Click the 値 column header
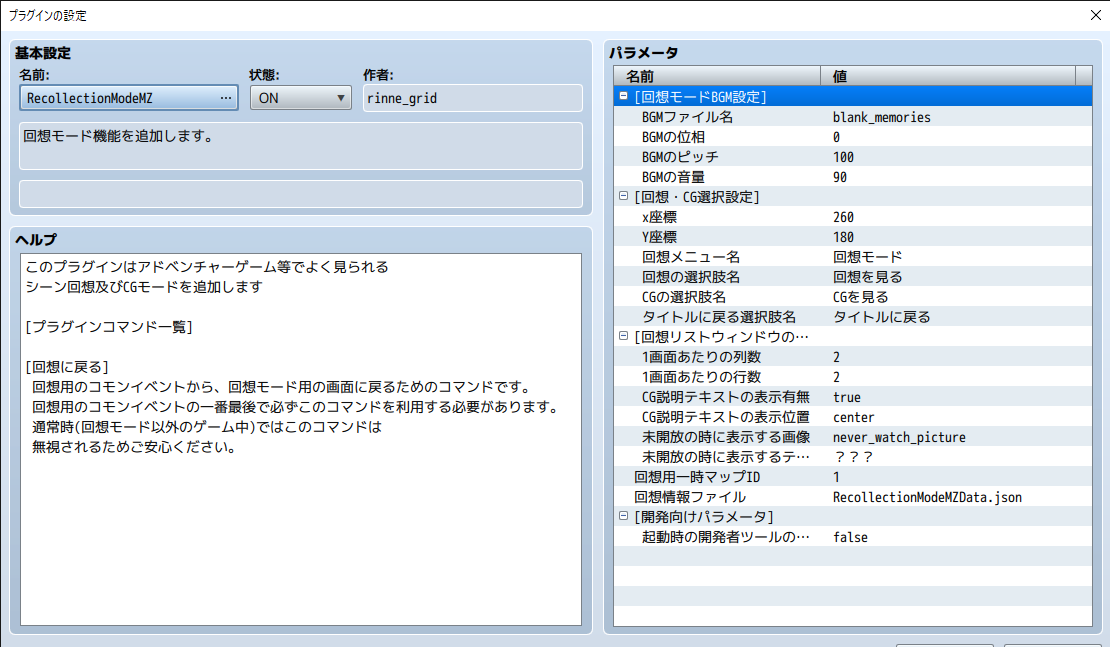The width and height of the screenshot is (1110, 647). click(950, 75)
